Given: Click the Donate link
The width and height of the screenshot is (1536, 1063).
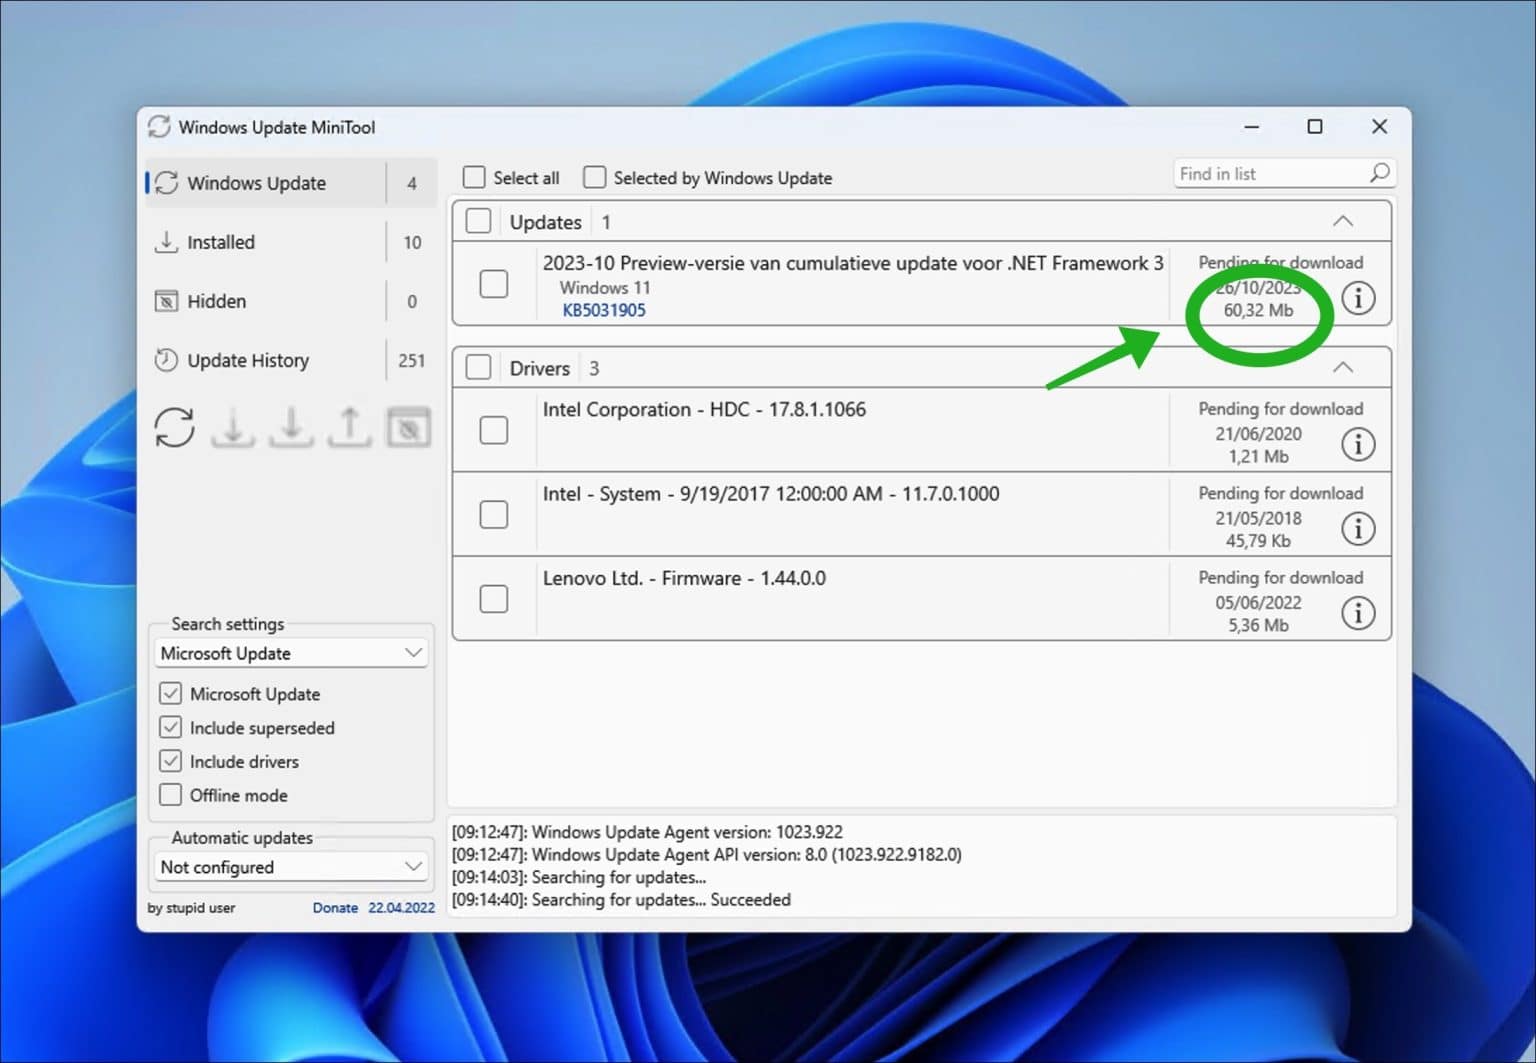Looking at the screenshot, I should pyautogui.click(x=335, y=907).
